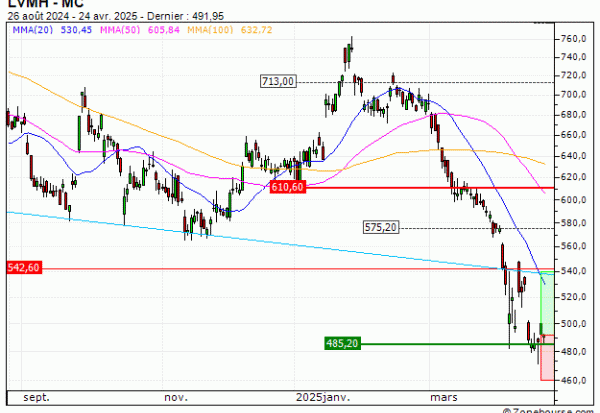Click the green target zone rectangle

click(x=547, y=303)
